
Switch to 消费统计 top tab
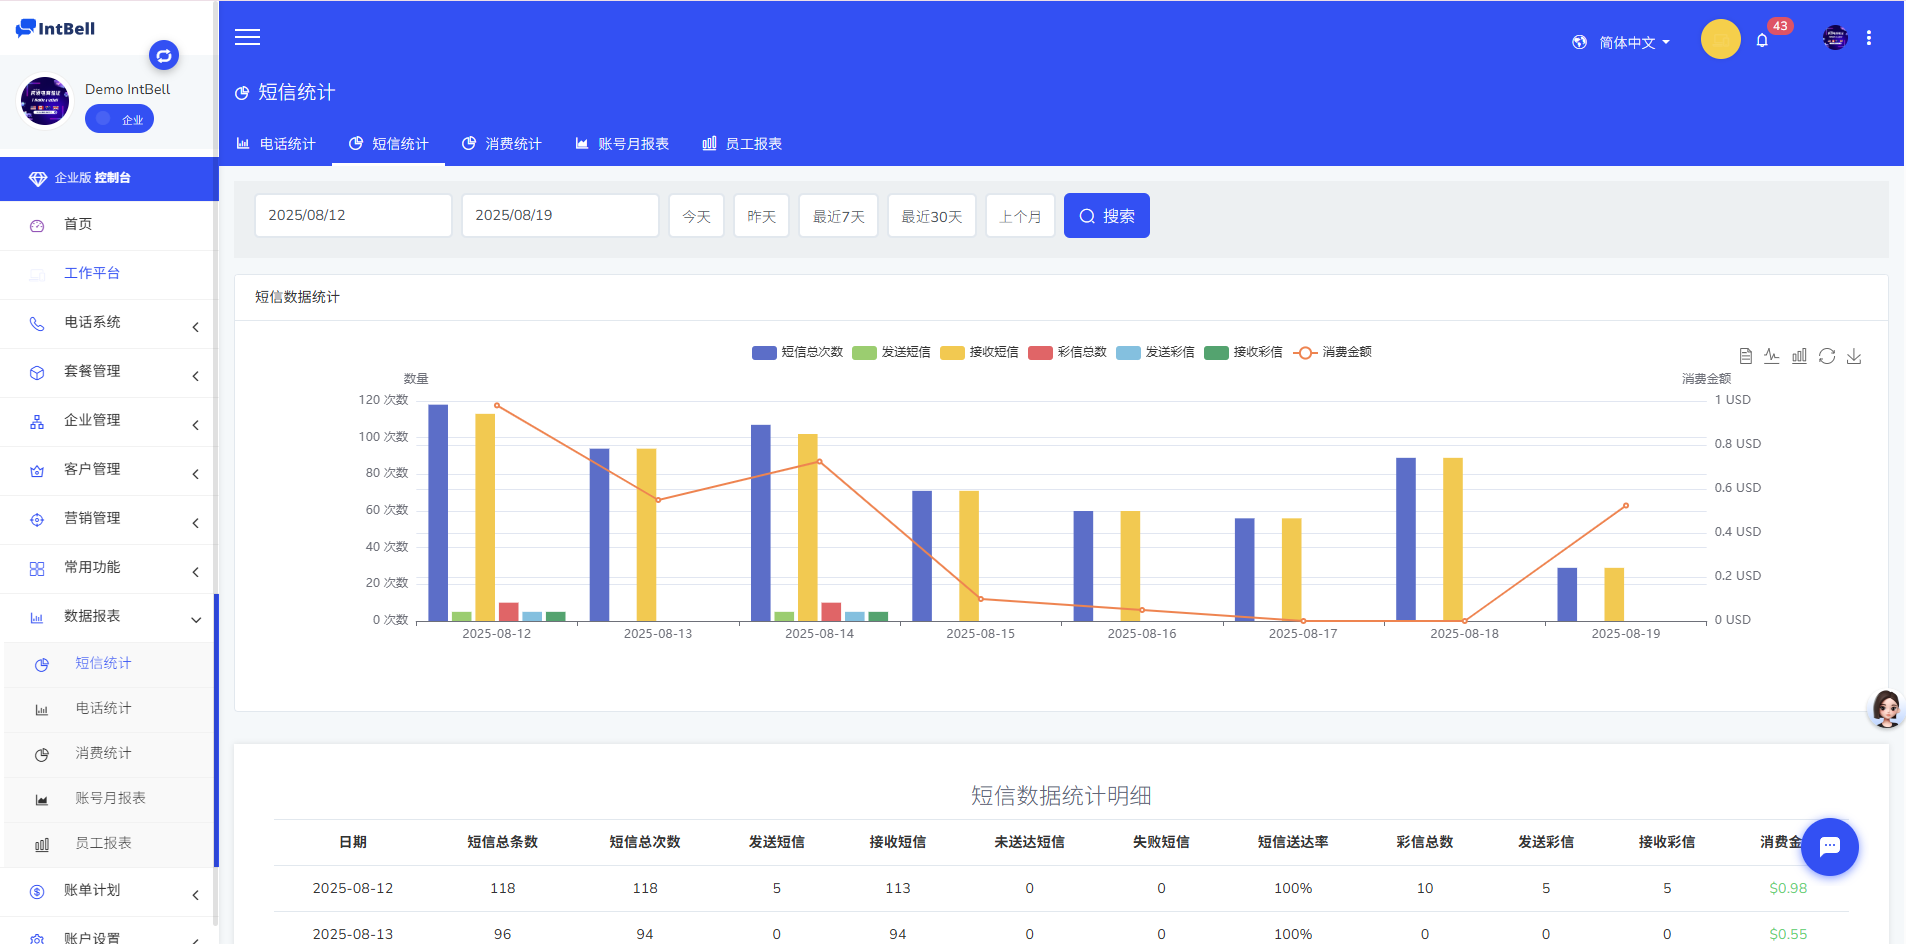tap(502, 144)
